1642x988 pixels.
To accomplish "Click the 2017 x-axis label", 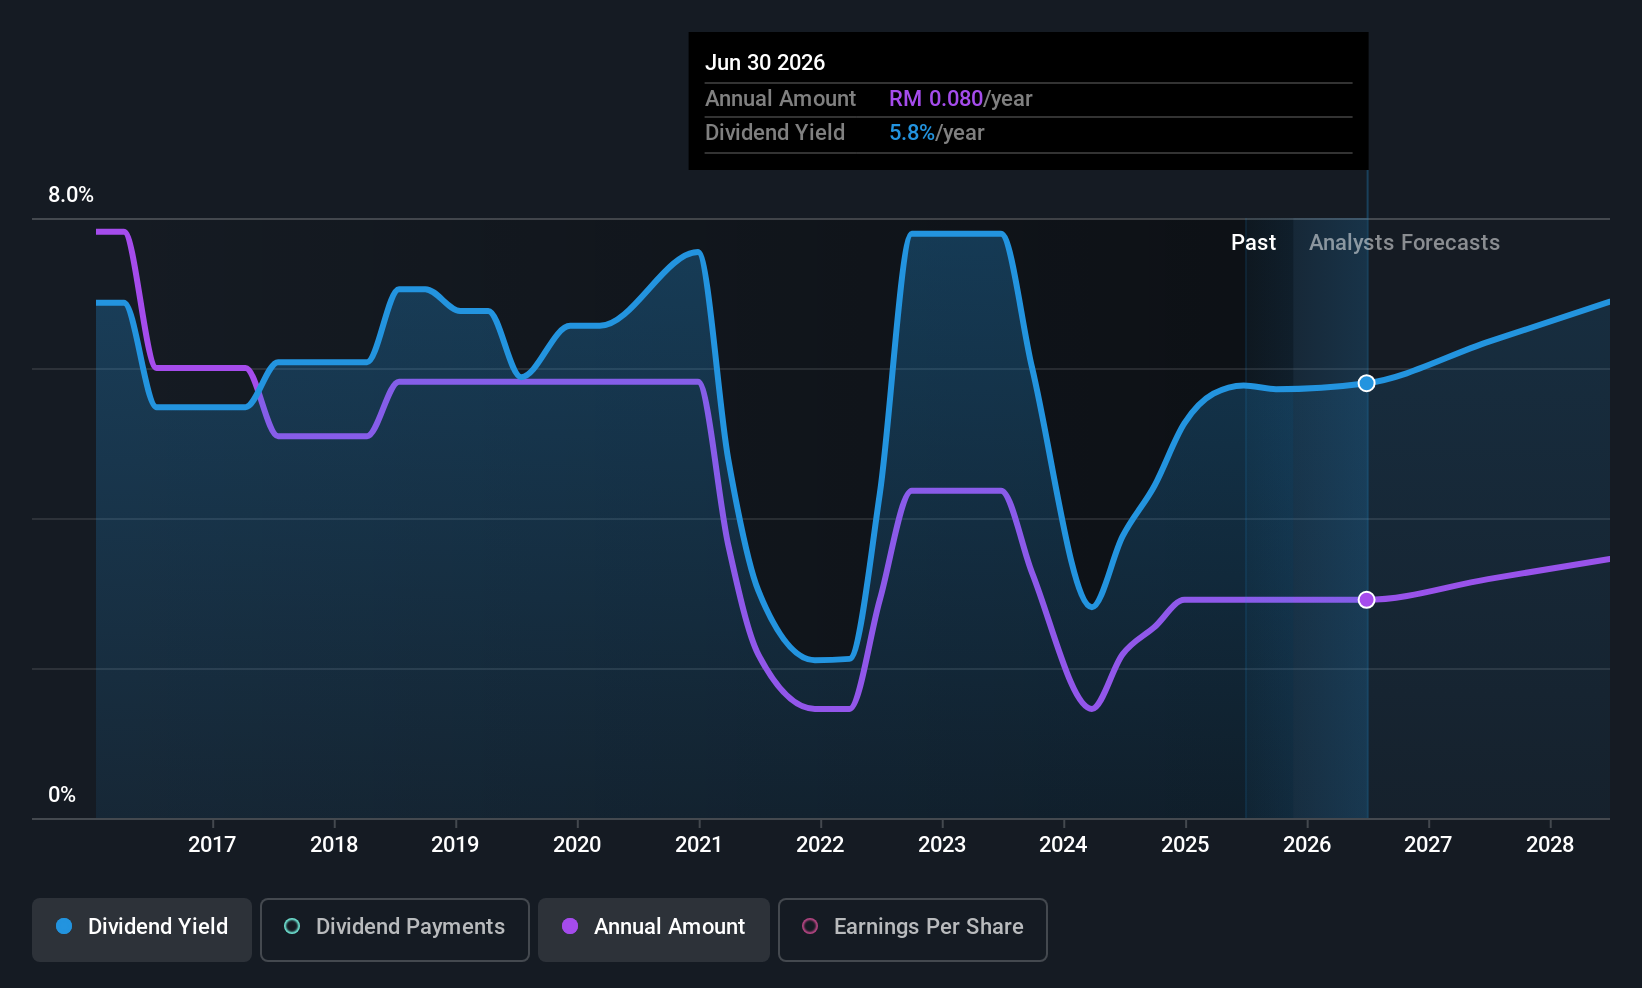I will 212,845.
